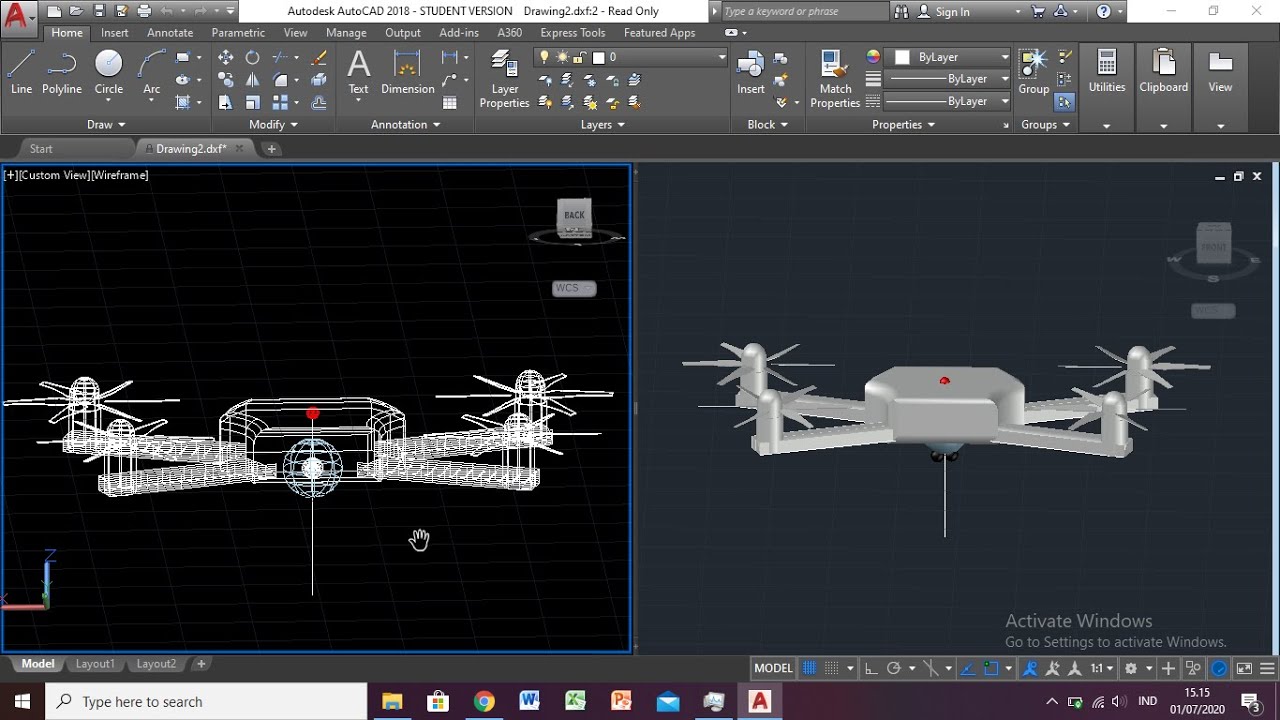
Task: Click the Plot printer icon in quick access
Action: point(144,12)
